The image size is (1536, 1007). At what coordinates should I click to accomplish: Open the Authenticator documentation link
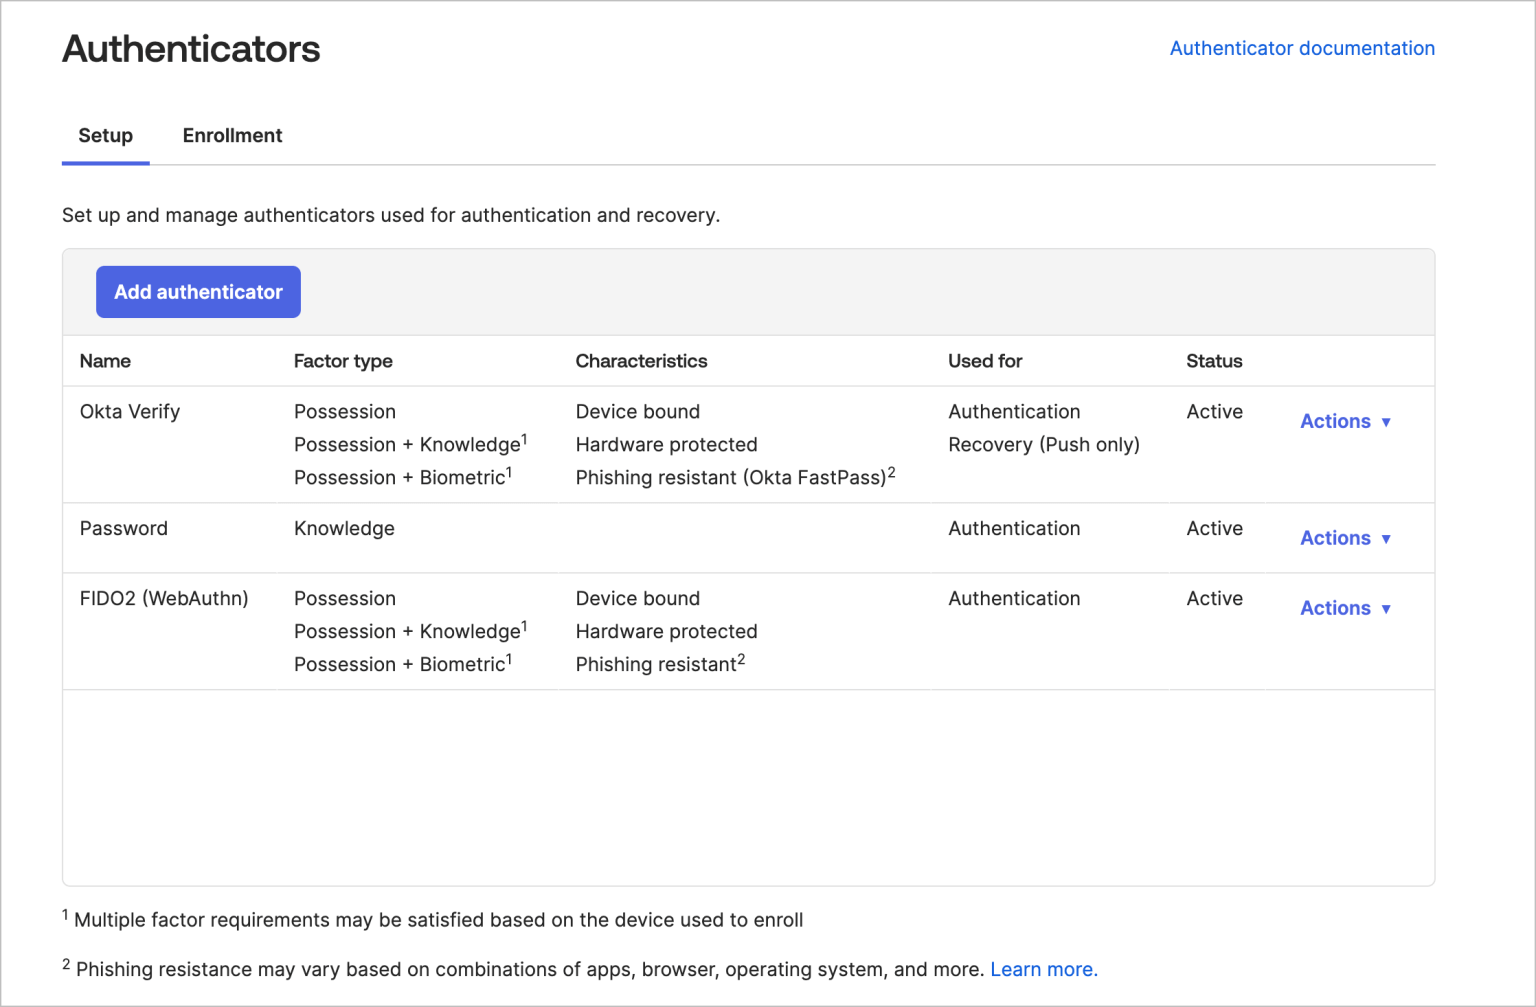pos(1302,47)
